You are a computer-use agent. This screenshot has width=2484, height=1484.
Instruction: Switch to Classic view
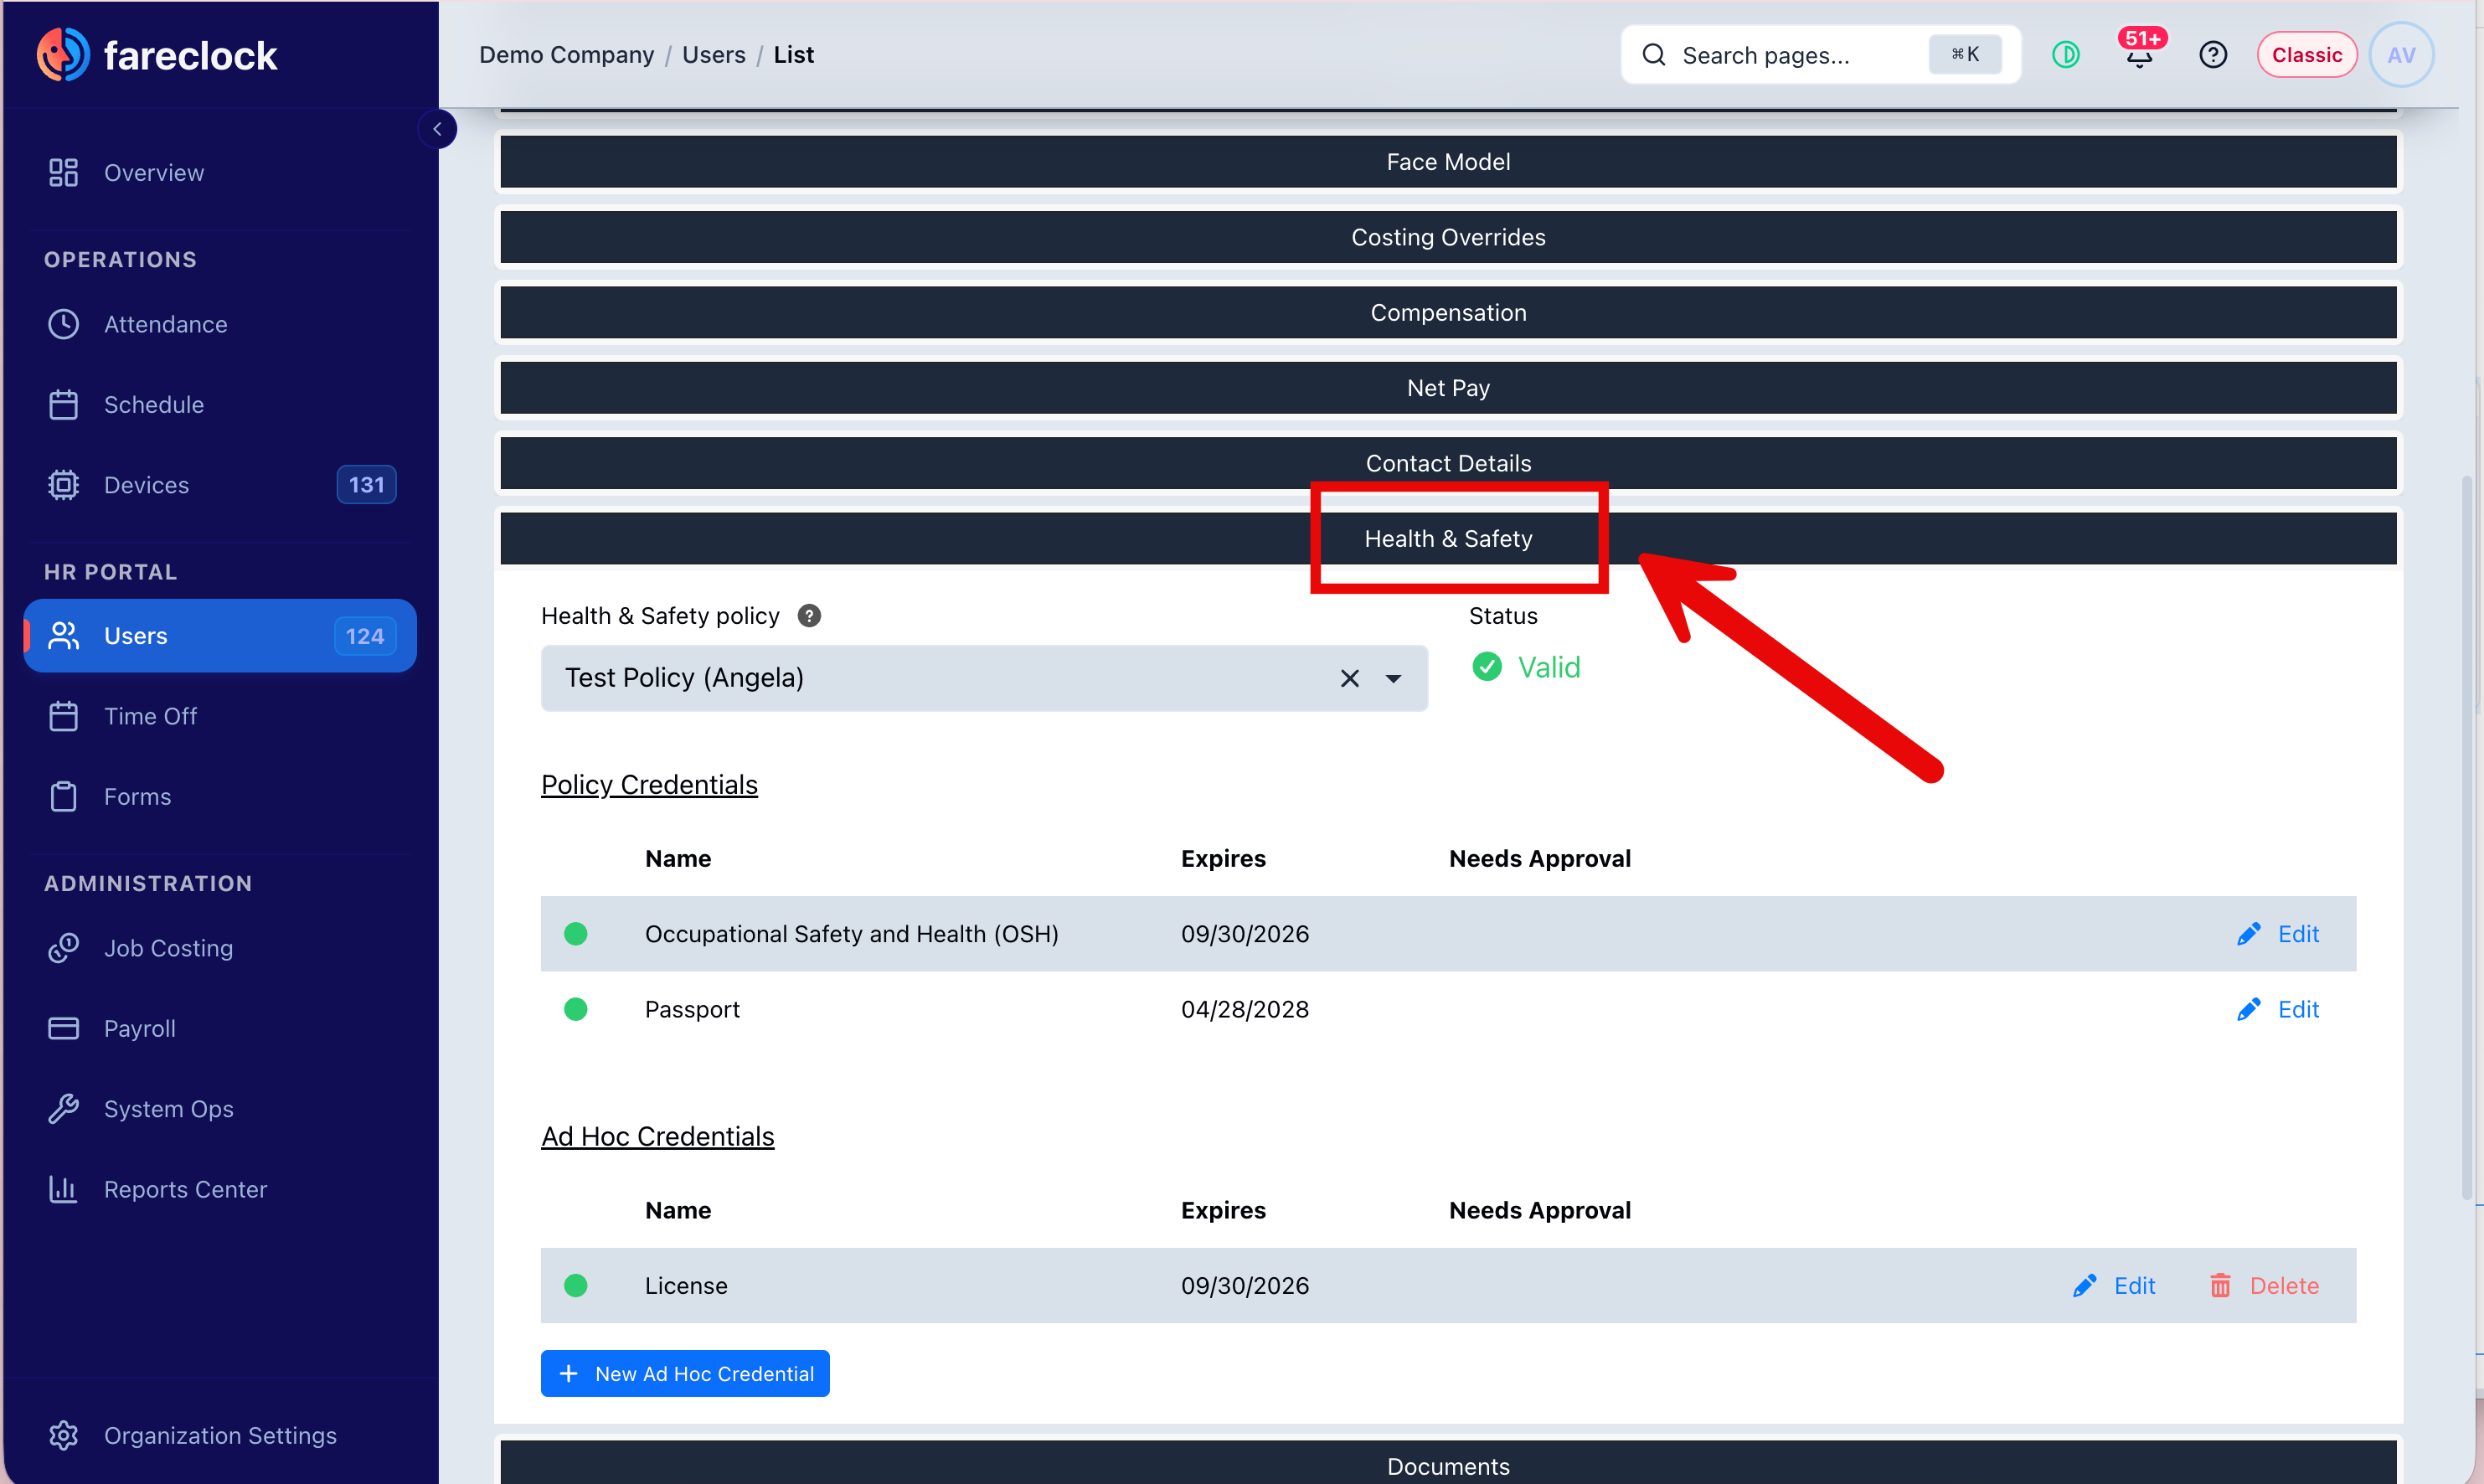tap(2306, 55)
